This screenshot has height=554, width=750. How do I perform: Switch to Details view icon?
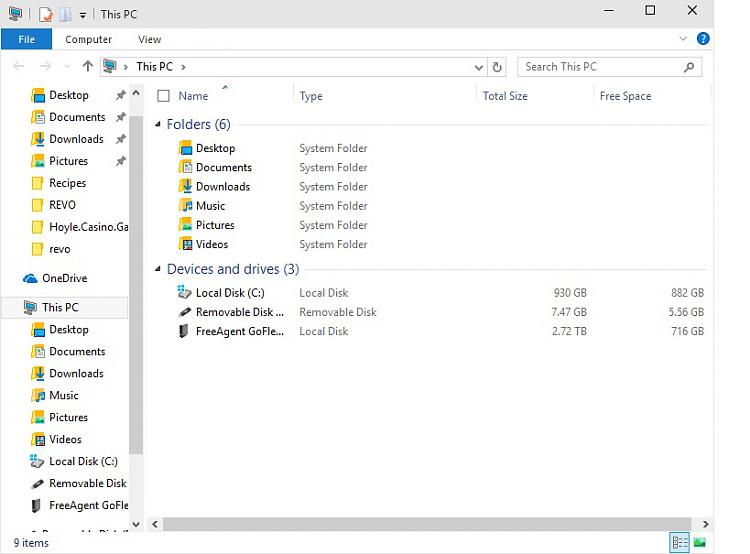(680, 543)
